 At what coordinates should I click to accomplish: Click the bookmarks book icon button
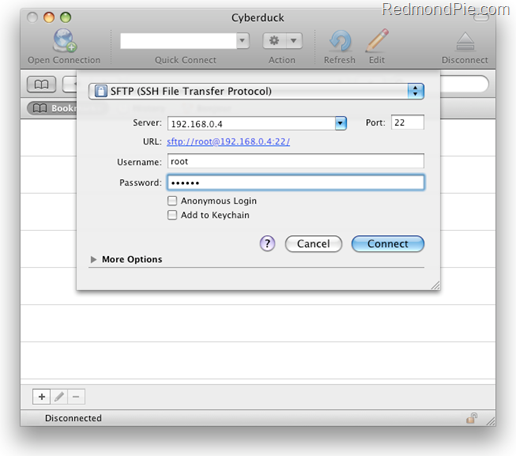[x=41, y=84]
